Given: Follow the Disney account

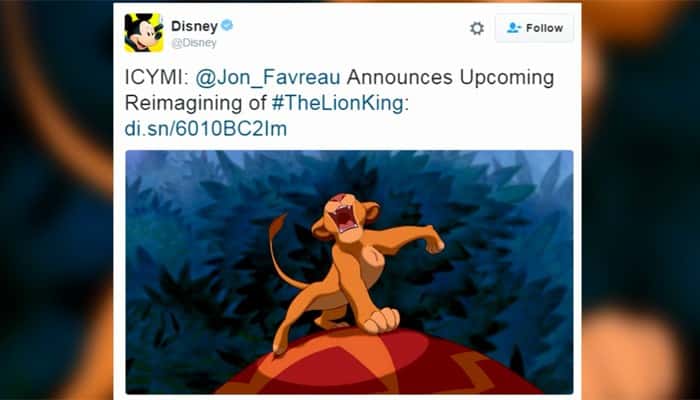Looking at the screenshot, I should coord(534,28).
